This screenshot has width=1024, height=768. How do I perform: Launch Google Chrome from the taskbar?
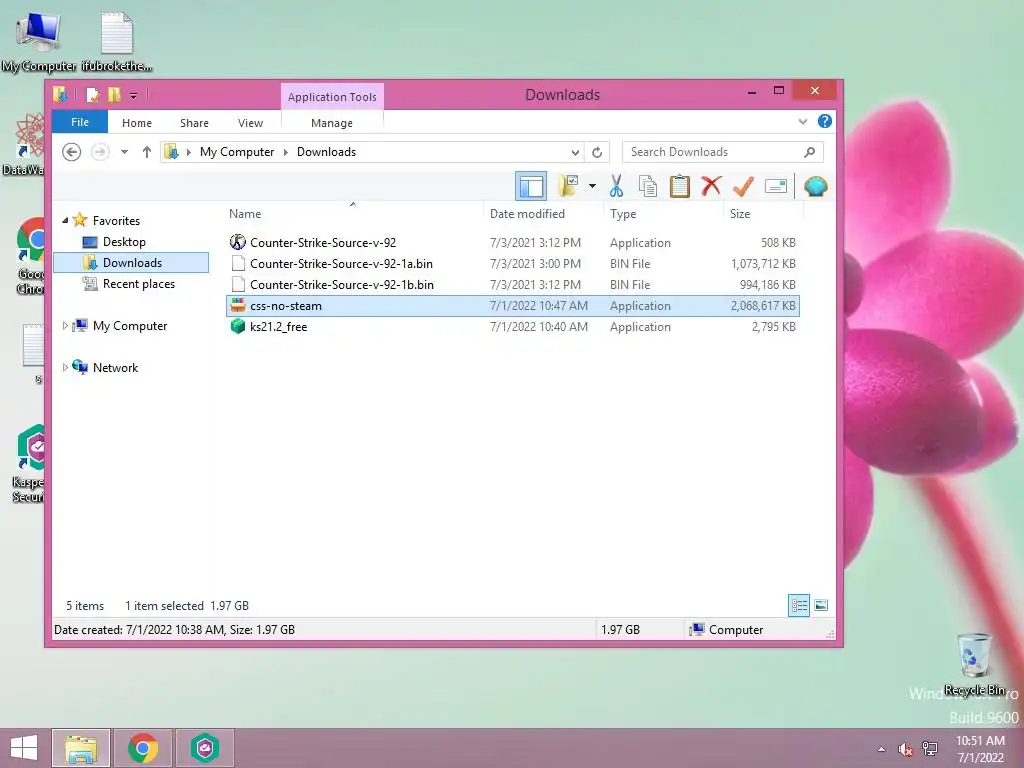pos(142,748)
